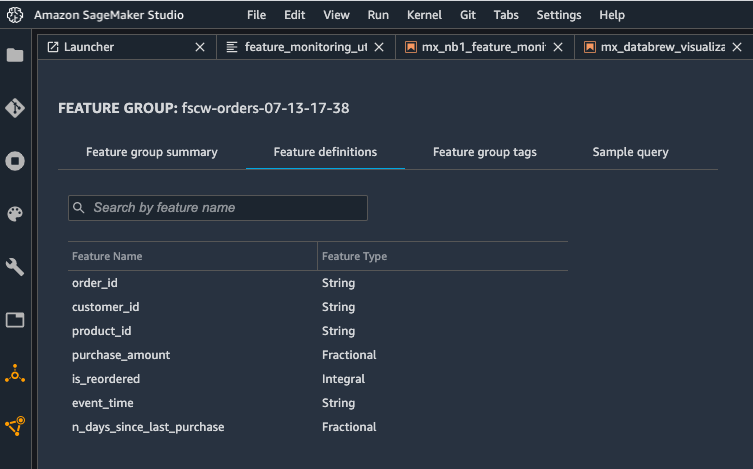Select the order_id feature row
This screenshot has width=753, height=469.
coord(318,283)
